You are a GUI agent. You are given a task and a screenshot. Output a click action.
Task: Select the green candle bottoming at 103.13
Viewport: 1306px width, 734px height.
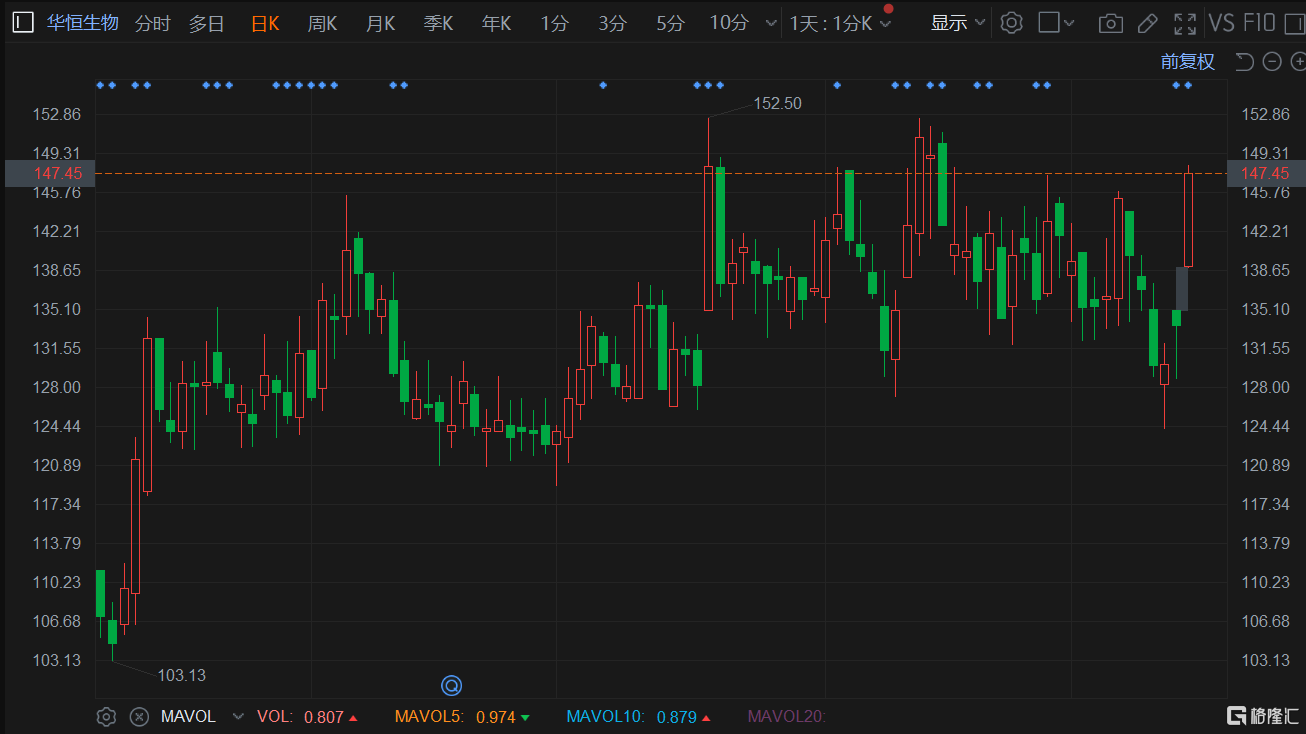point(112,632)
